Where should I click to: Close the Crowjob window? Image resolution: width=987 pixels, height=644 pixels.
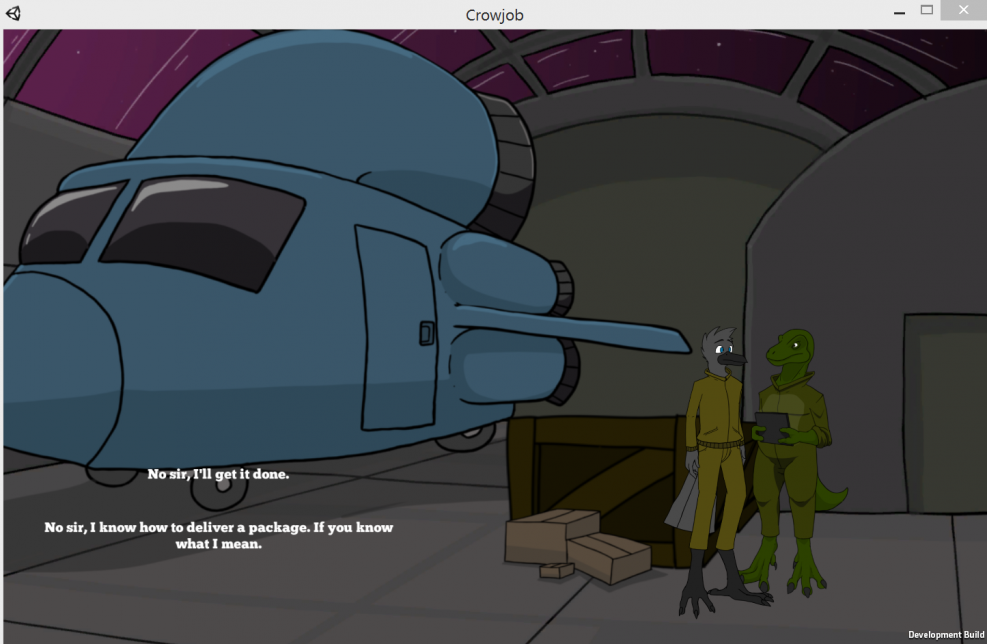pyautogui.click(x=963, y=10)
